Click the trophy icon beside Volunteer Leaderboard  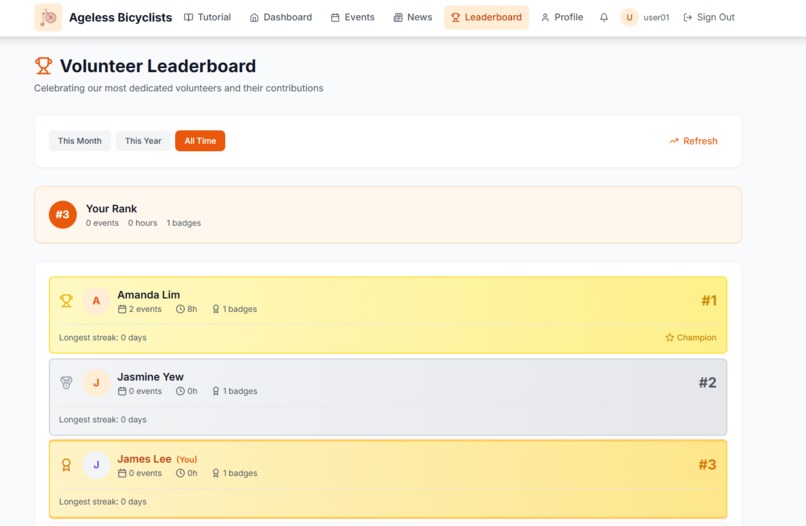tap(44, 66)
